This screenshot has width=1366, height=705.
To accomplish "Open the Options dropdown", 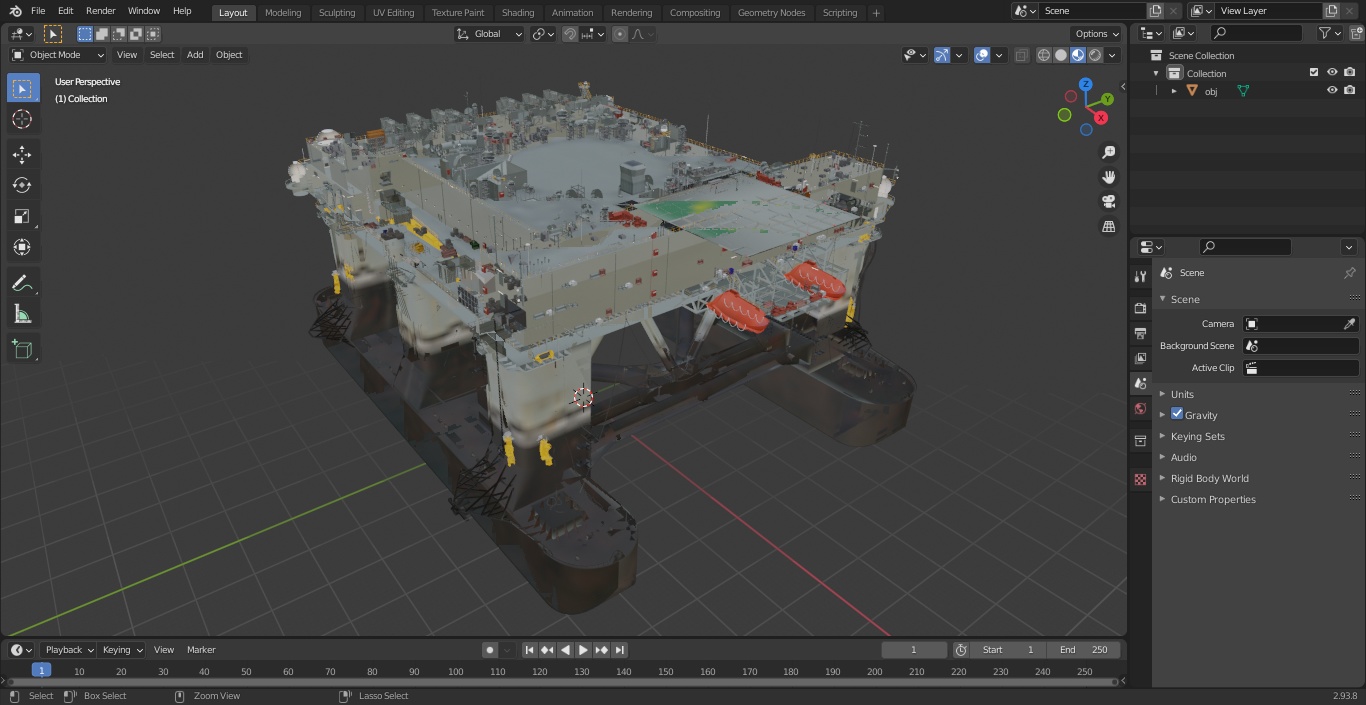I will point(1097,34).
